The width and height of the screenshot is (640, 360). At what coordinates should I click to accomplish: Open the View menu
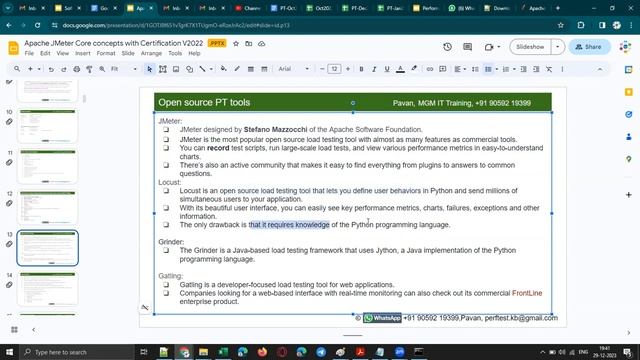point(62,53)
